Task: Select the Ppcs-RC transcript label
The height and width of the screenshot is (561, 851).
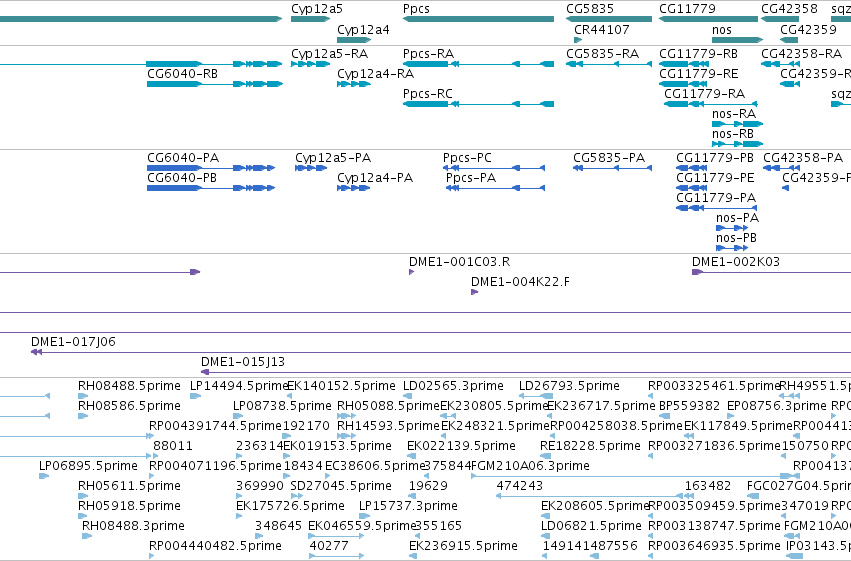Action: [x=428, y=94]
